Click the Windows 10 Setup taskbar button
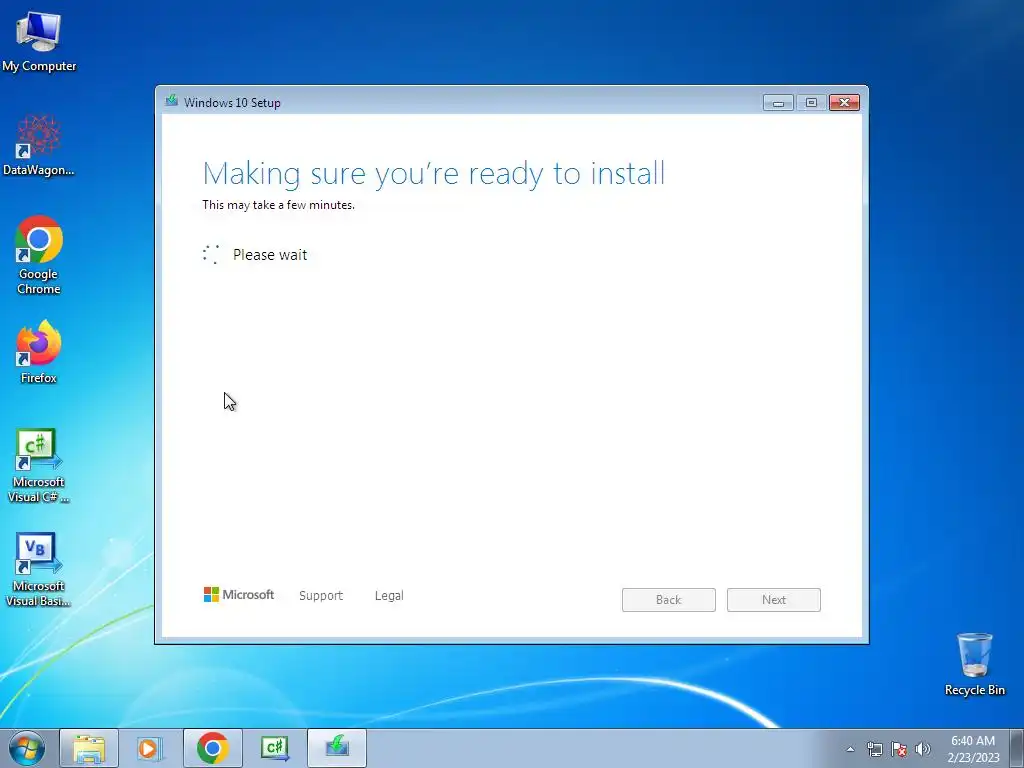Image resolution: width=1024 pixels, height=768 pixels. (x=337, y=748)
